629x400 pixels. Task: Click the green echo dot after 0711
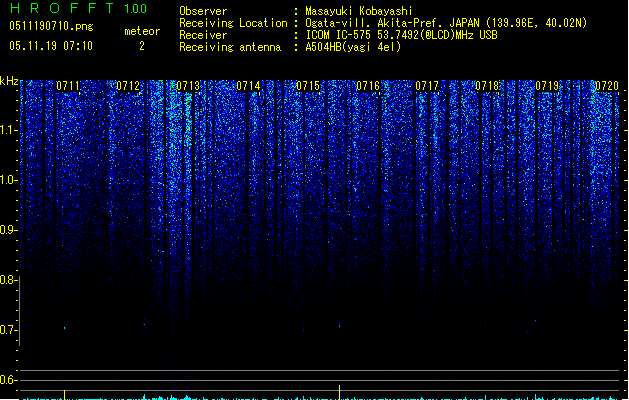coord(65,328)
